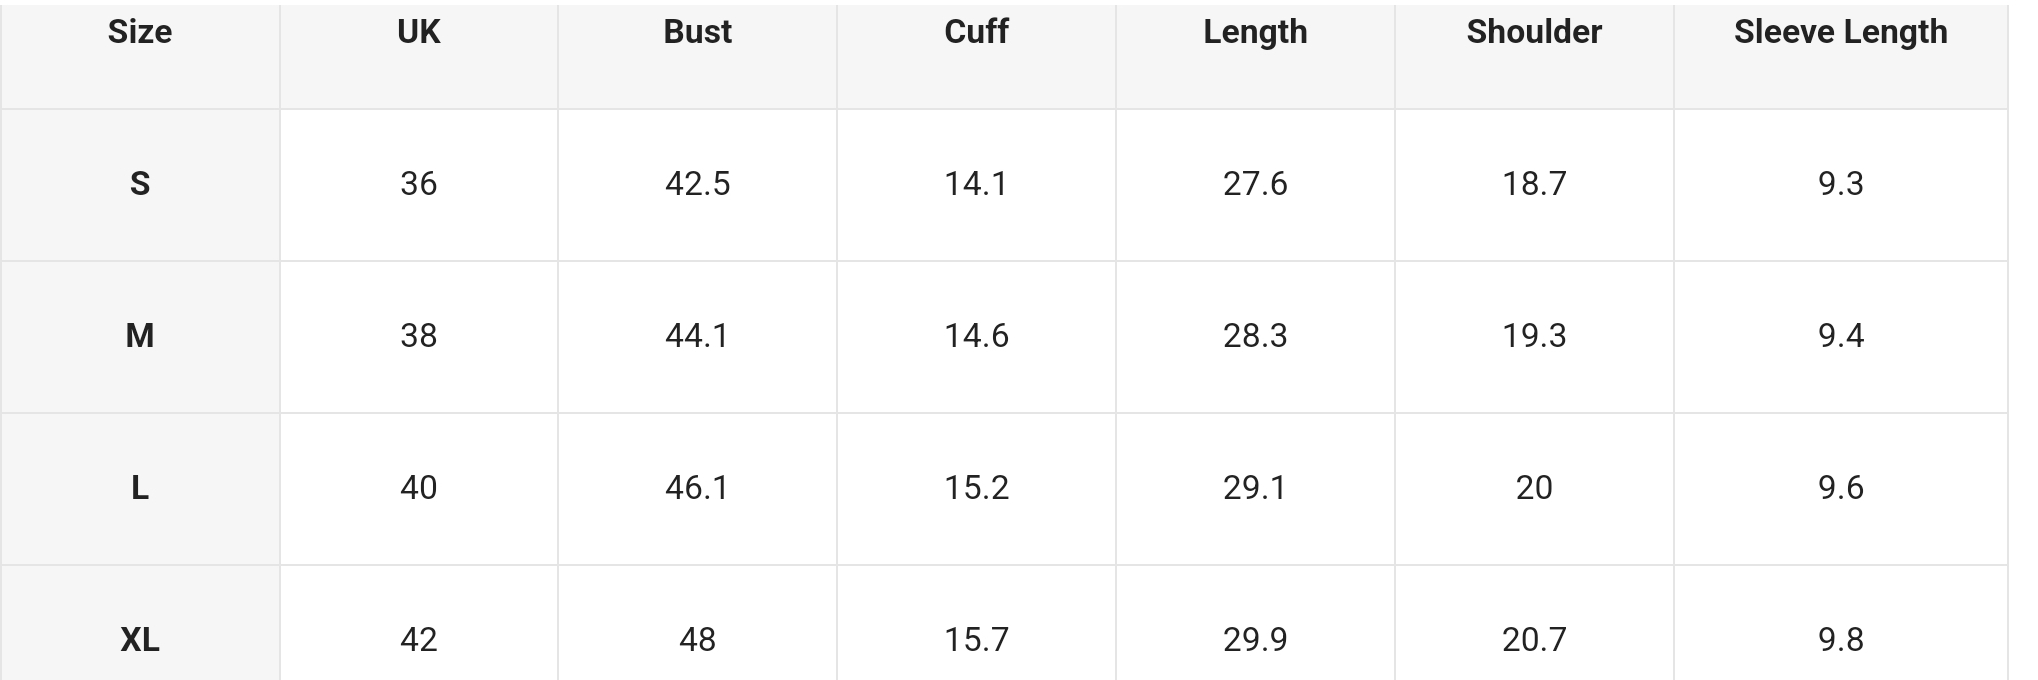Select the S size row label

pos(140,184)
